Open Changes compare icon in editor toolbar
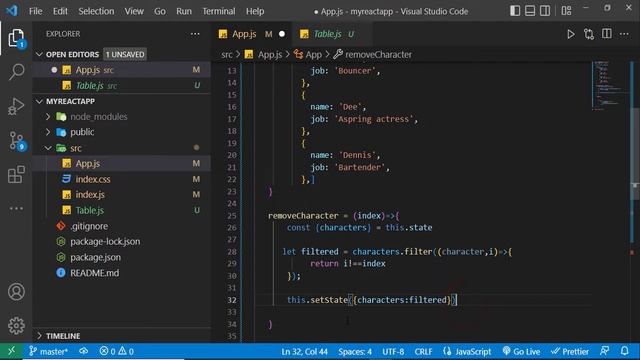The height and width of the screenshot is (360, 640). point(589,34)
